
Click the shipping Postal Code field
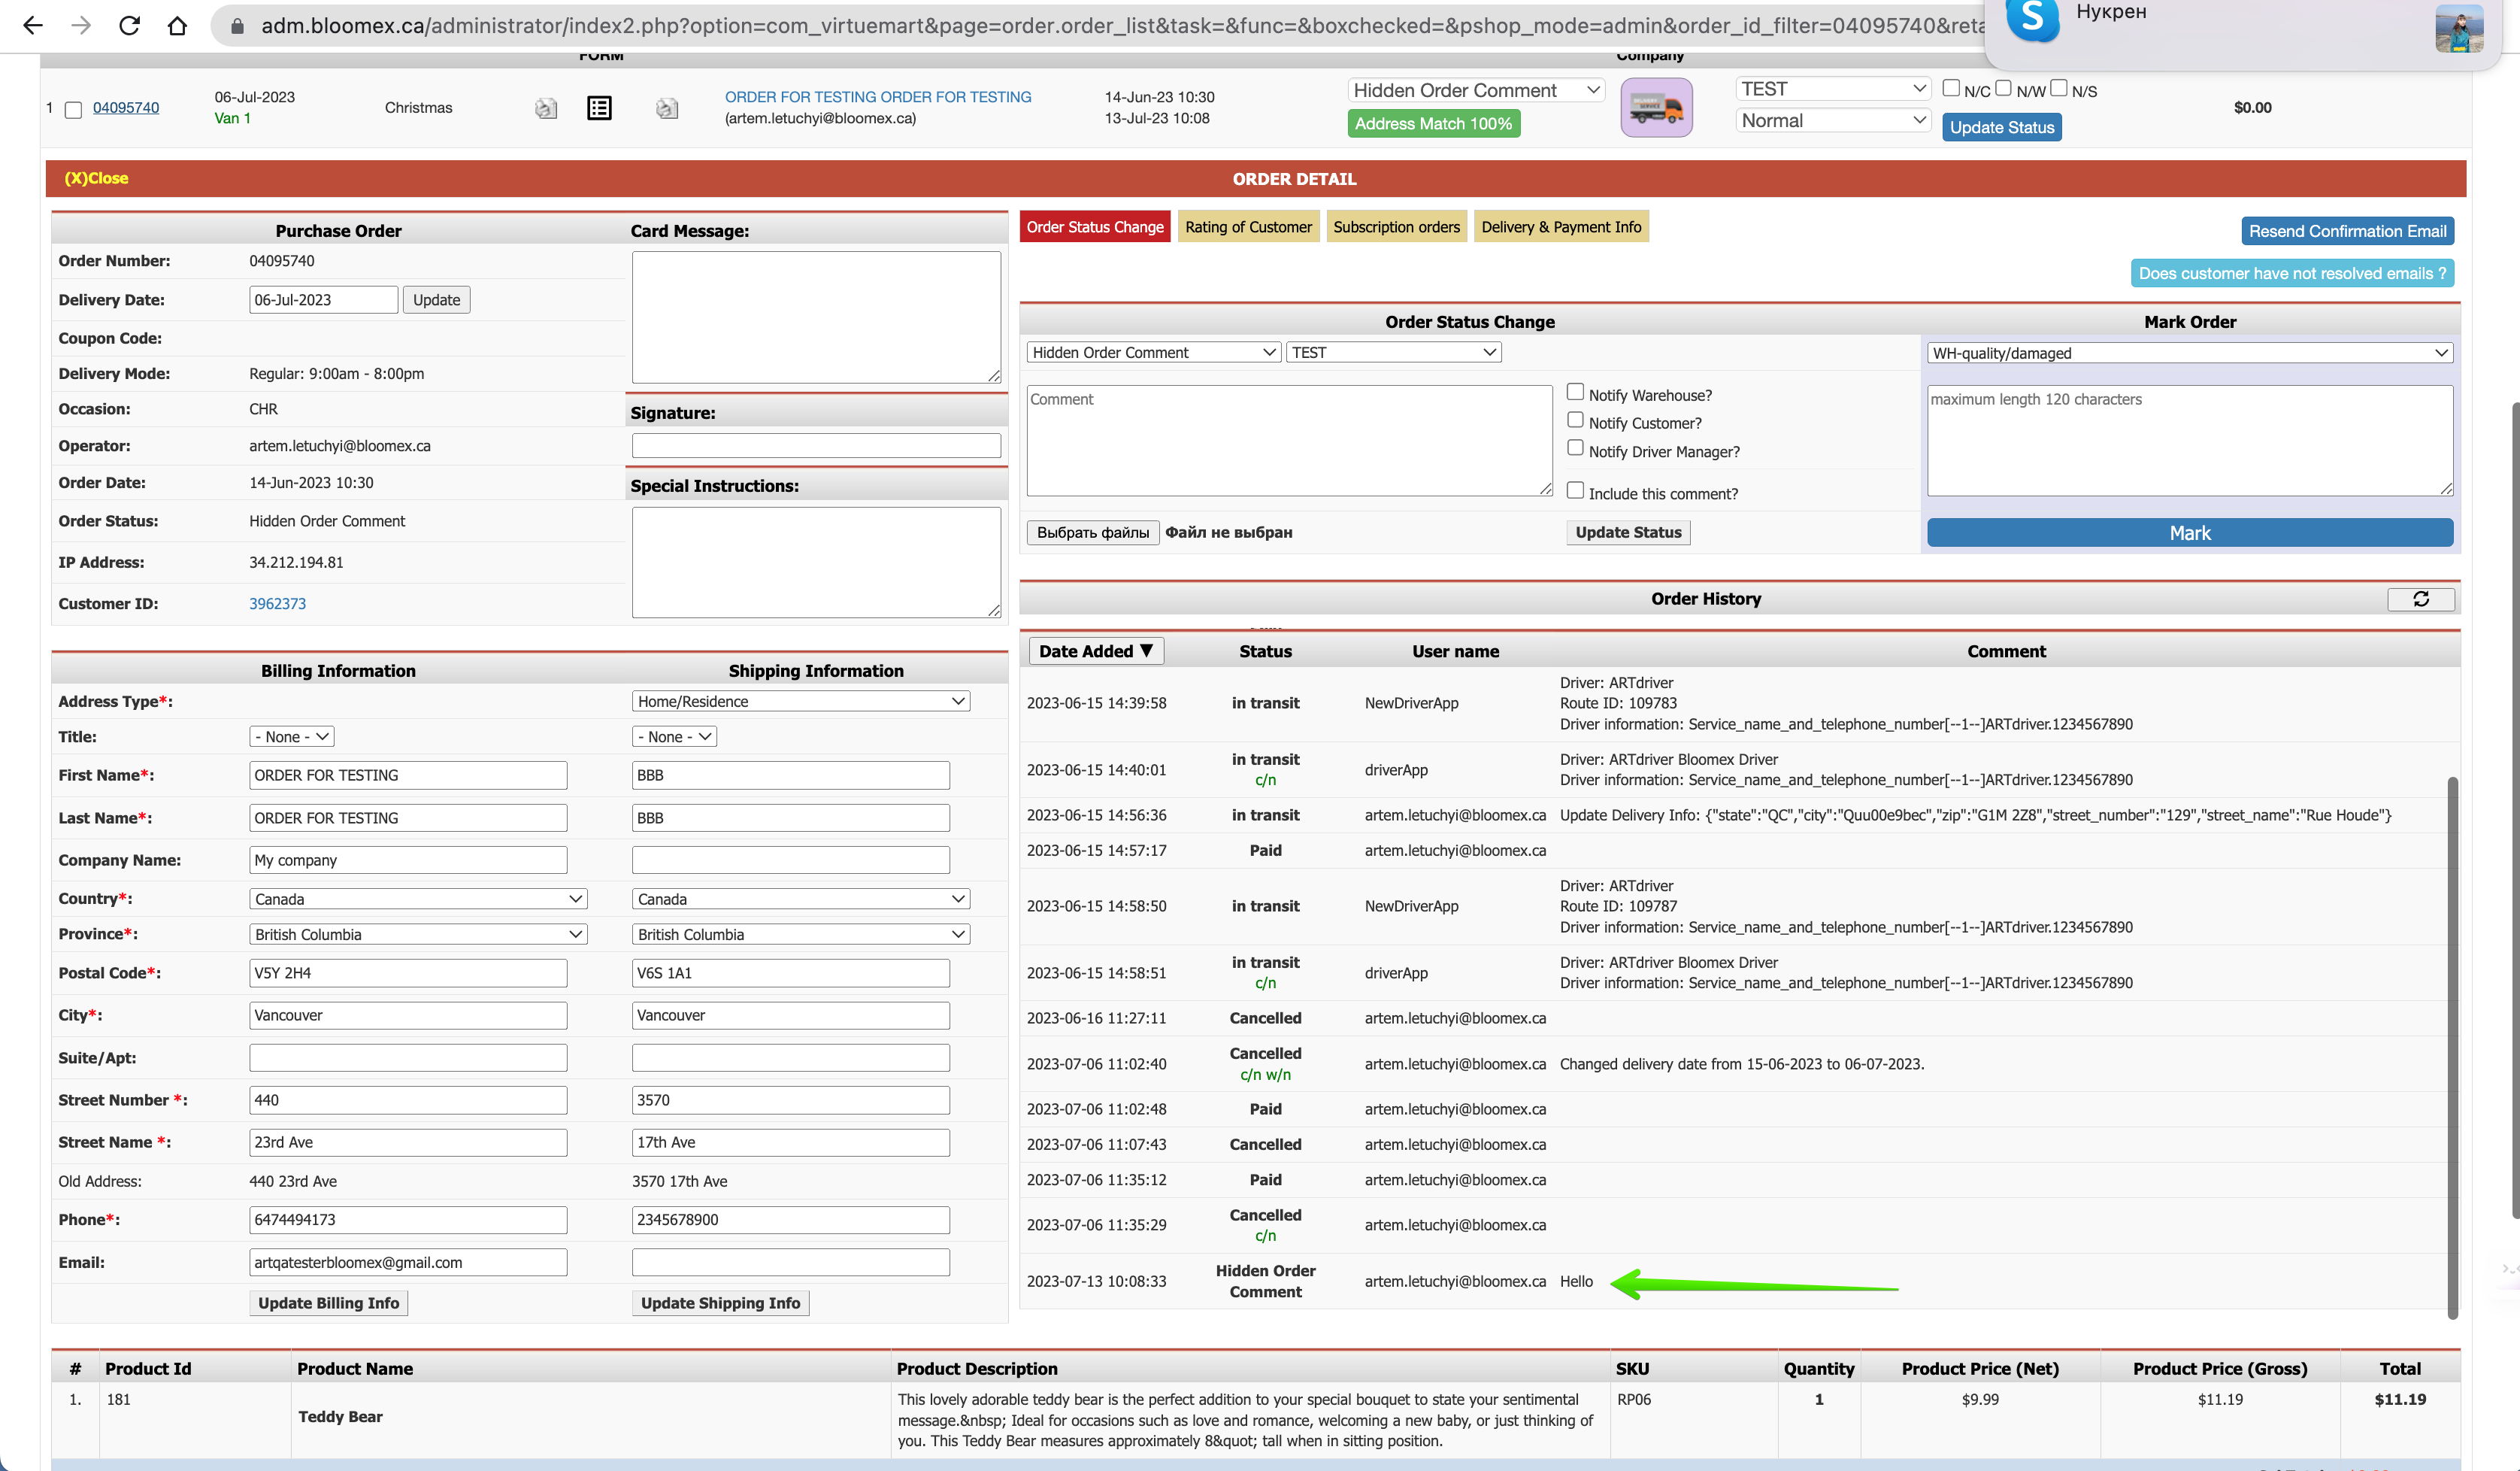click(790, 973)
